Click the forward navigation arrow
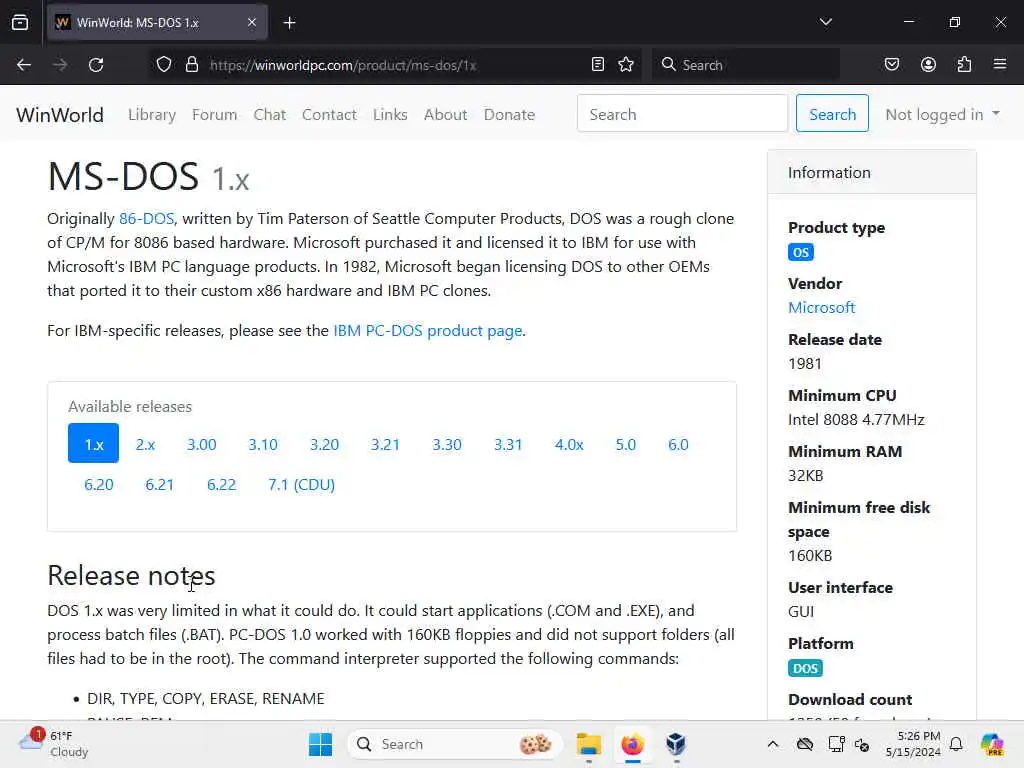 59,65
